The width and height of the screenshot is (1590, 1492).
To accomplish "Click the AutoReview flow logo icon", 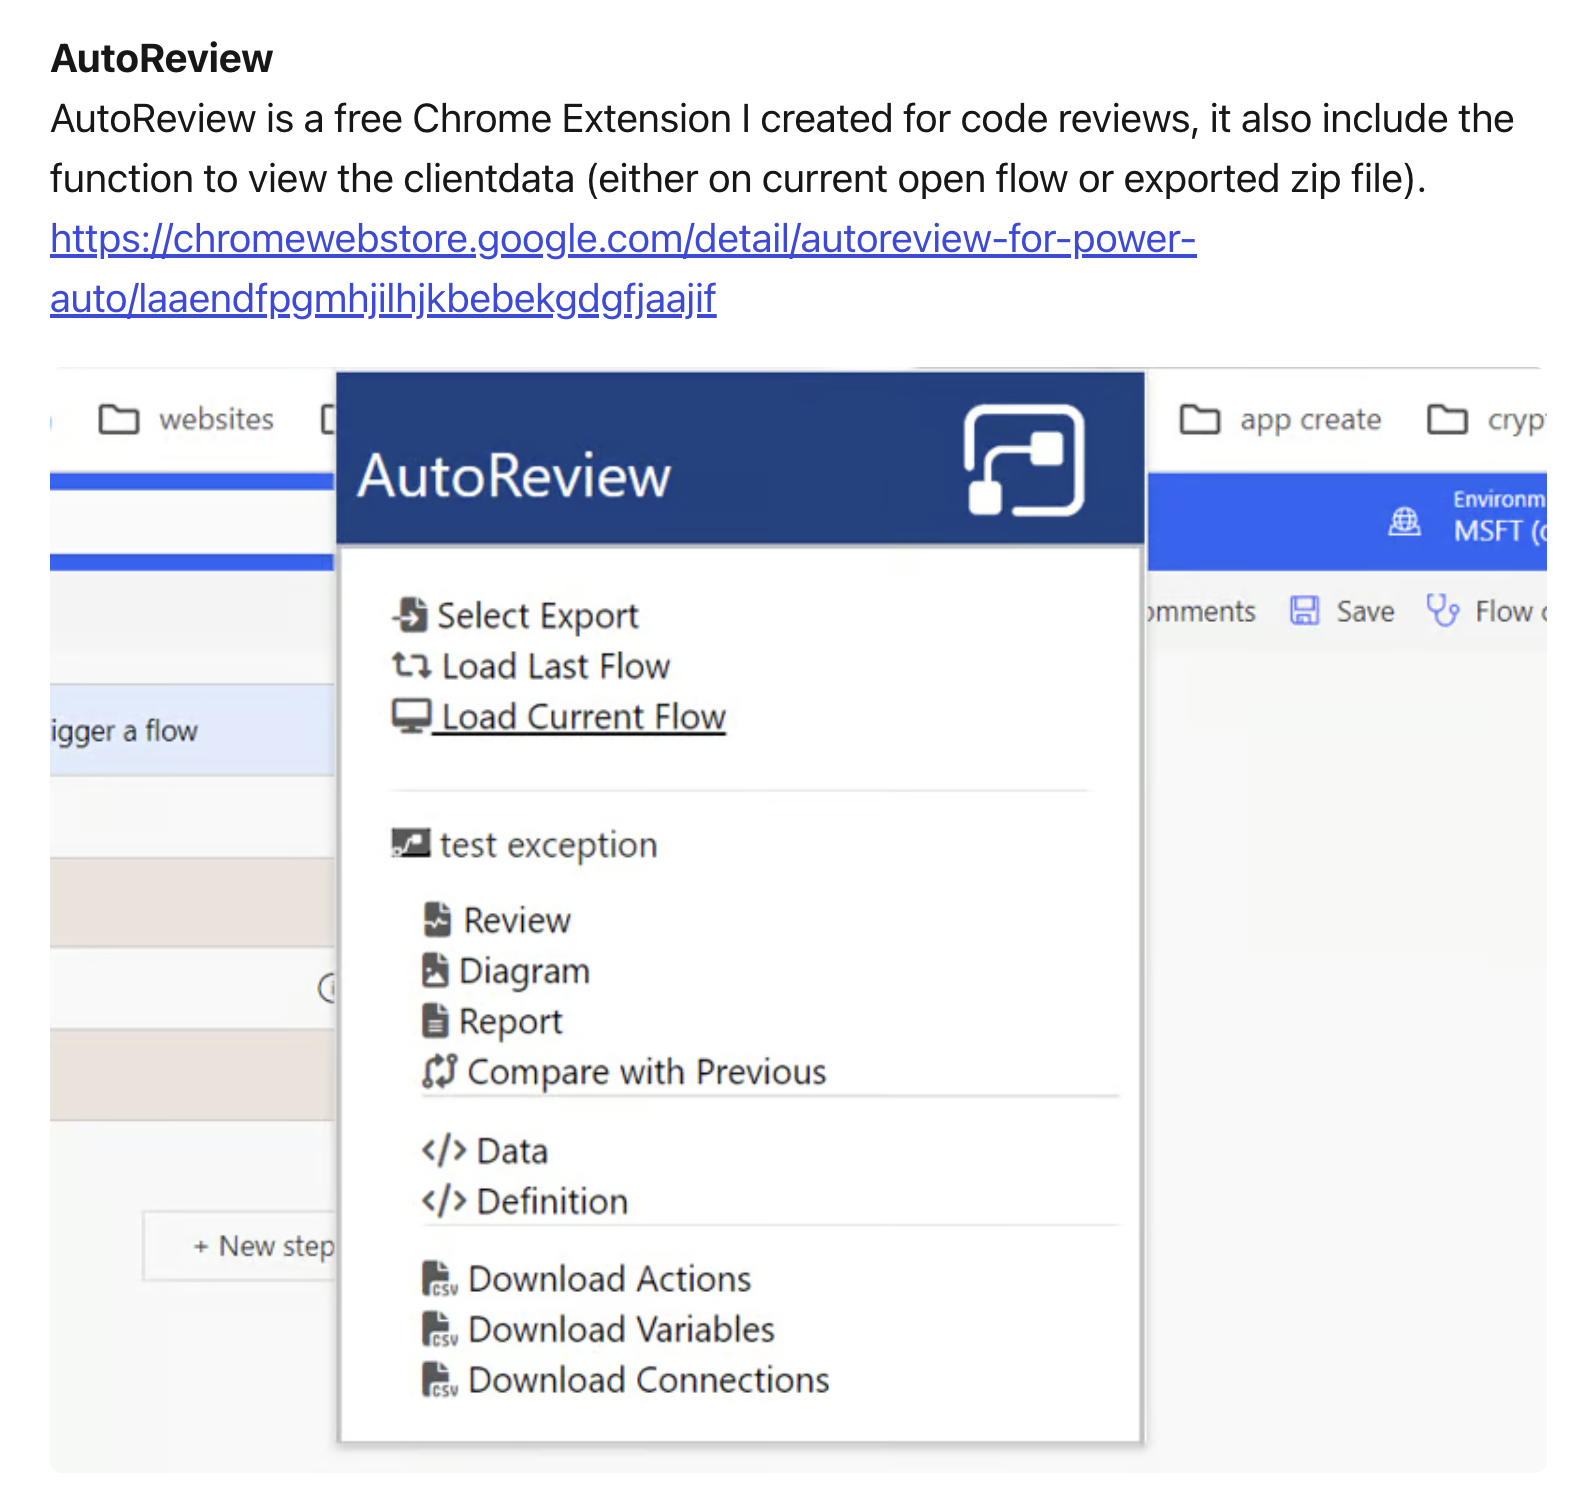I will (x=1024, y=460).
